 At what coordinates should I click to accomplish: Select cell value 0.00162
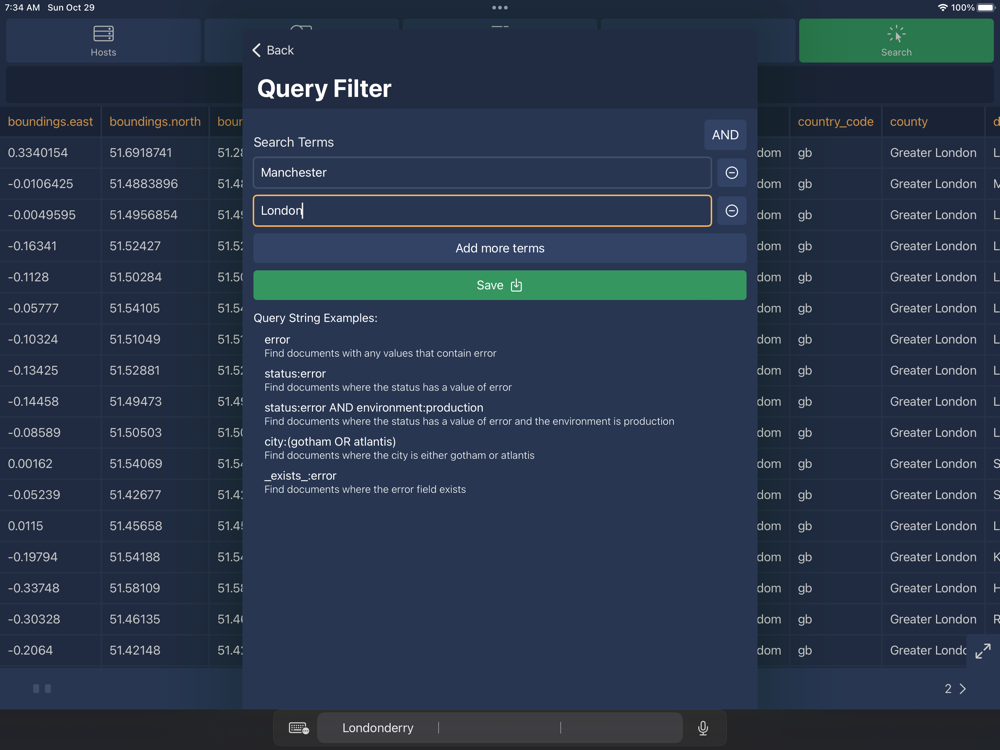[30, 464]
